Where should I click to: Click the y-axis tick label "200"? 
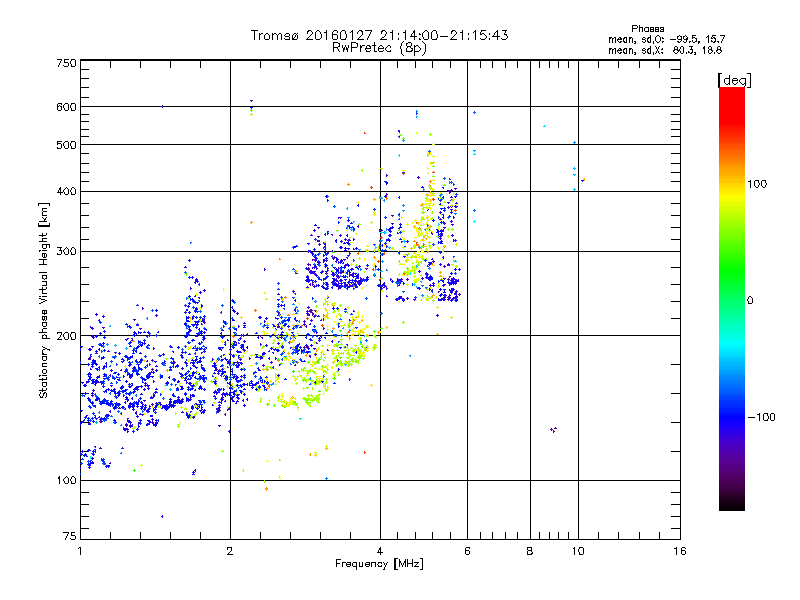[66, 336]
